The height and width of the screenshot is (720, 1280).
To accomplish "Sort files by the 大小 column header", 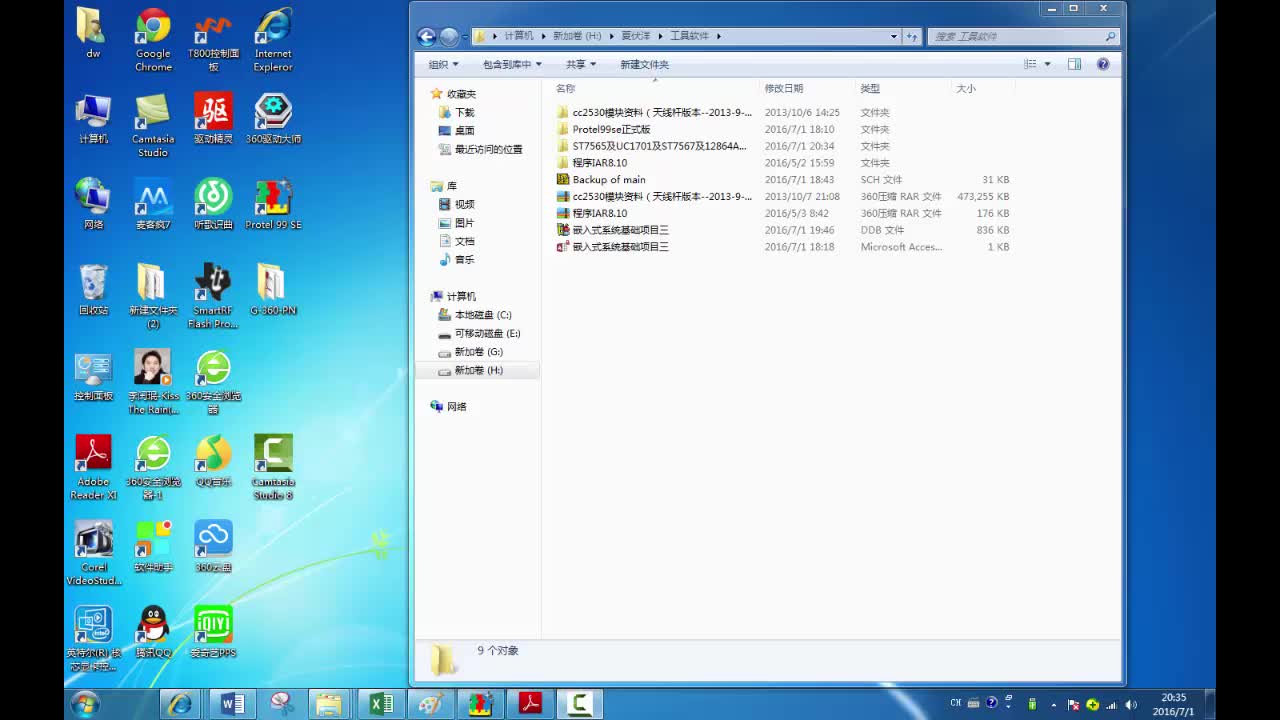I will tap(983, 88).
